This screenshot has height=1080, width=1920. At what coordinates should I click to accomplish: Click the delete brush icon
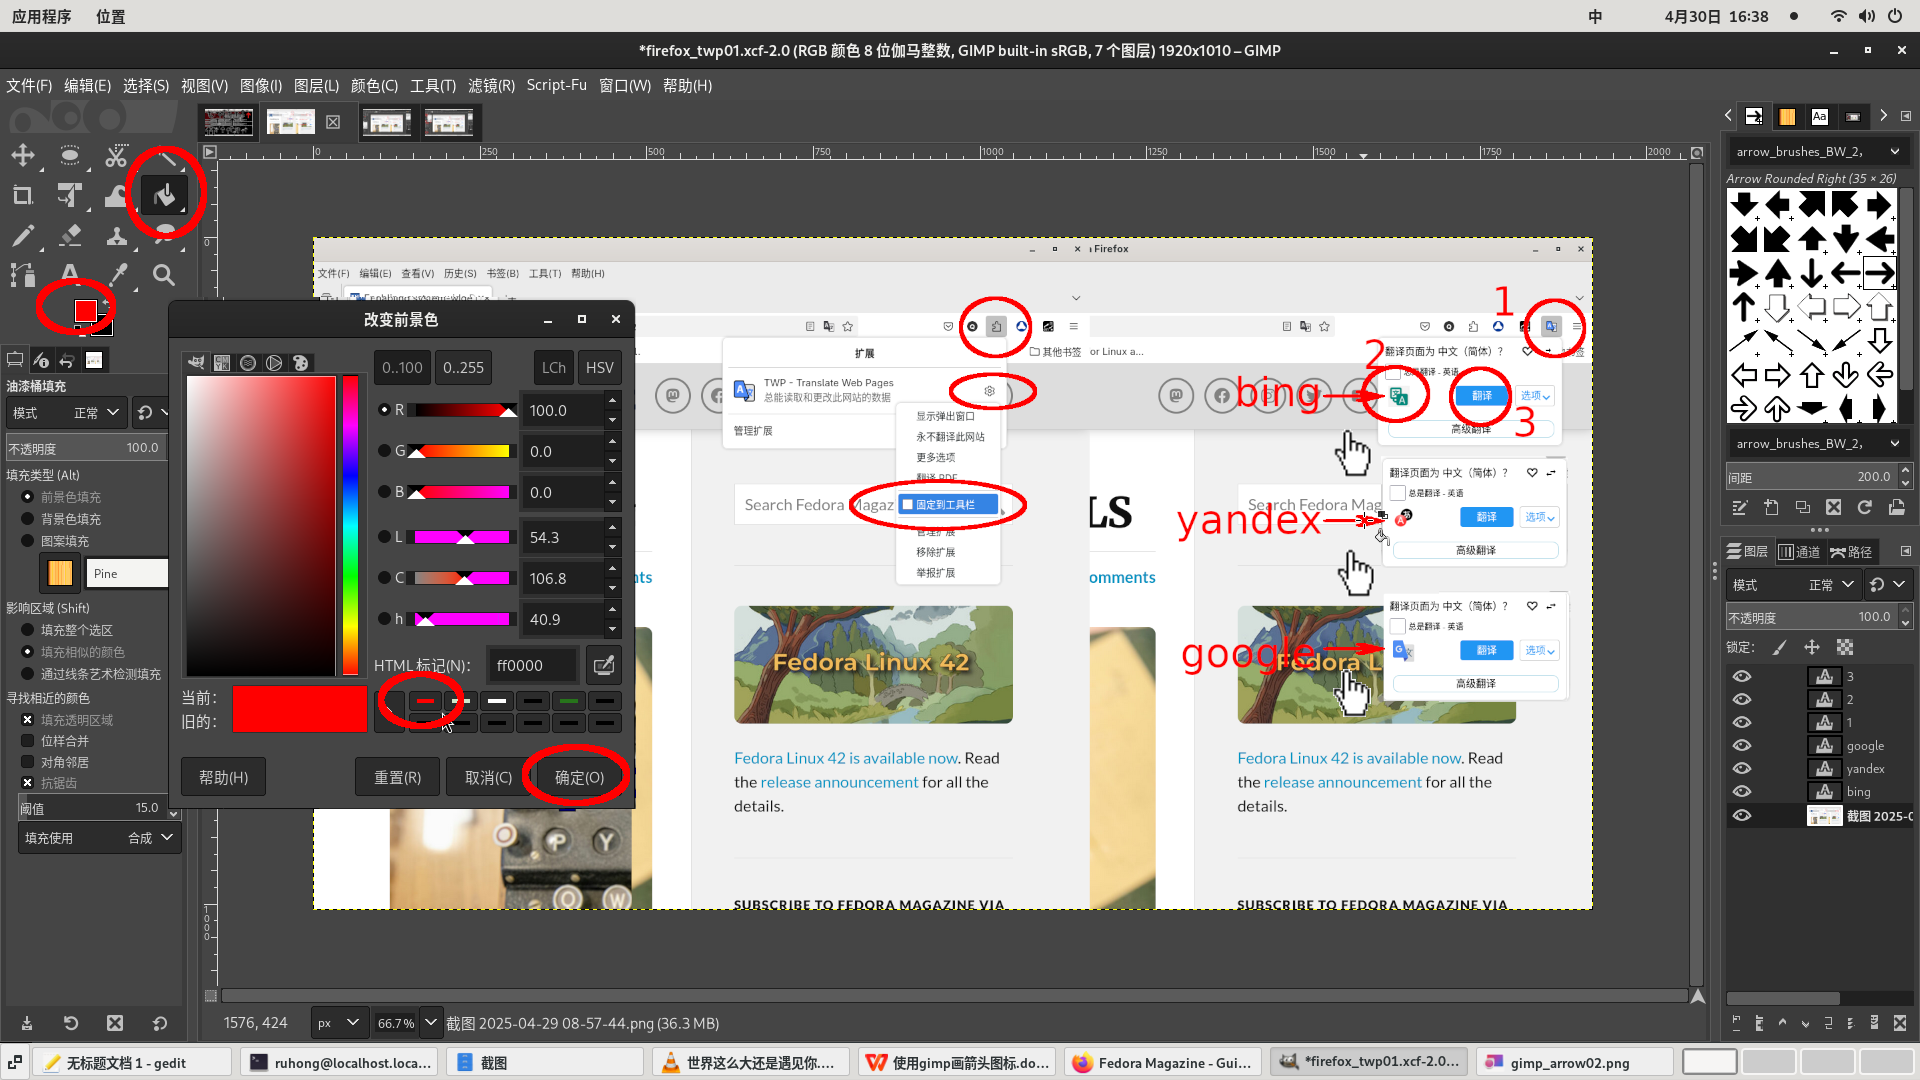pos(1833,508)
